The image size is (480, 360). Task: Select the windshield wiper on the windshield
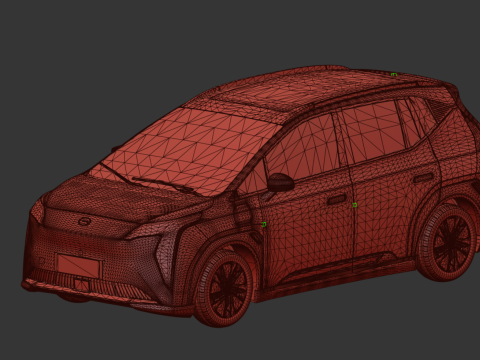[163, 184]
